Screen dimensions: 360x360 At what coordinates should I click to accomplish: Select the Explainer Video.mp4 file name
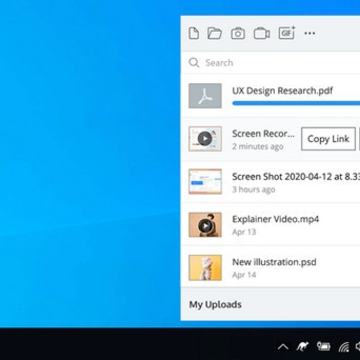click(x=275, y=219)
